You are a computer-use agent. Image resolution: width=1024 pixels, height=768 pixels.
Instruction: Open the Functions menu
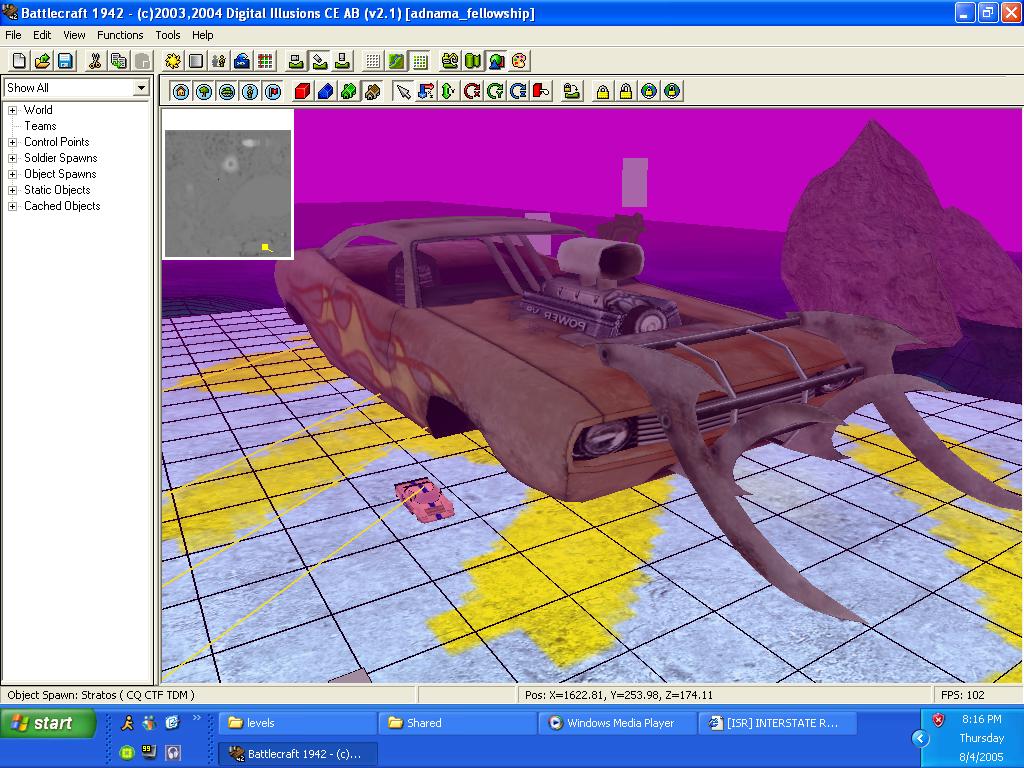(x=120, y=35)
